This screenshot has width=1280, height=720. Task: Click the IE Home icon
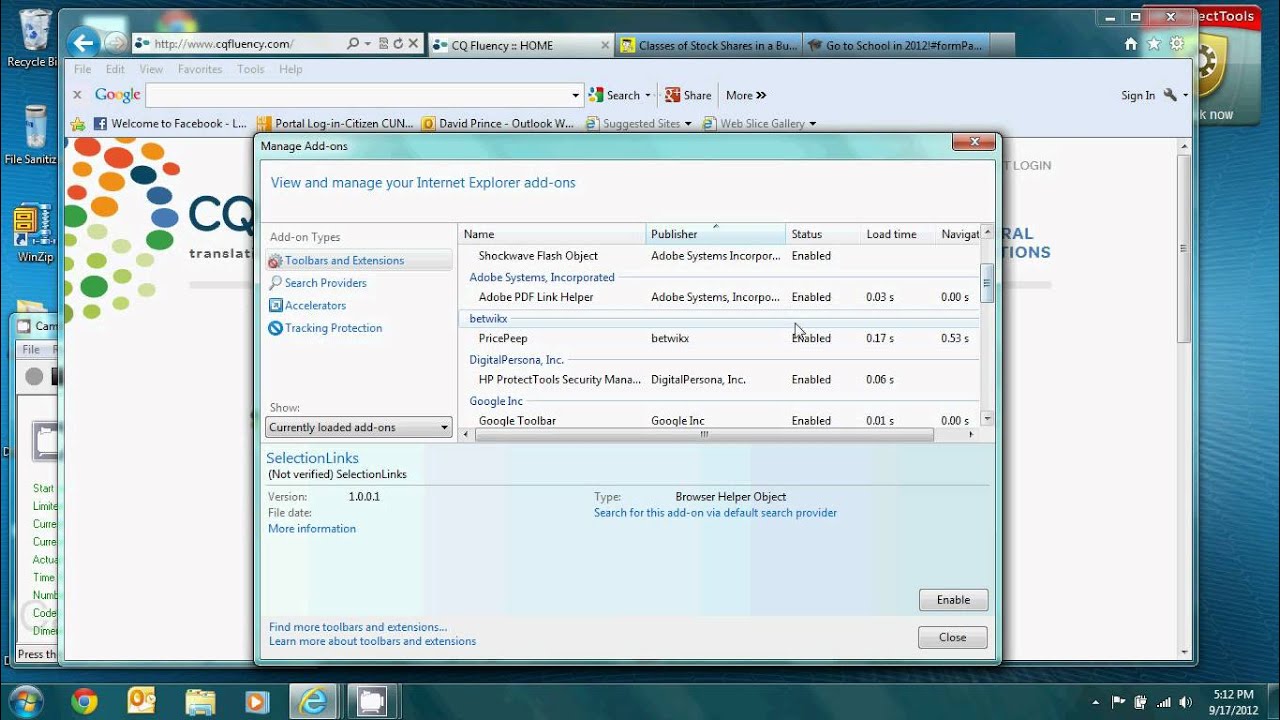[1131, 44]
